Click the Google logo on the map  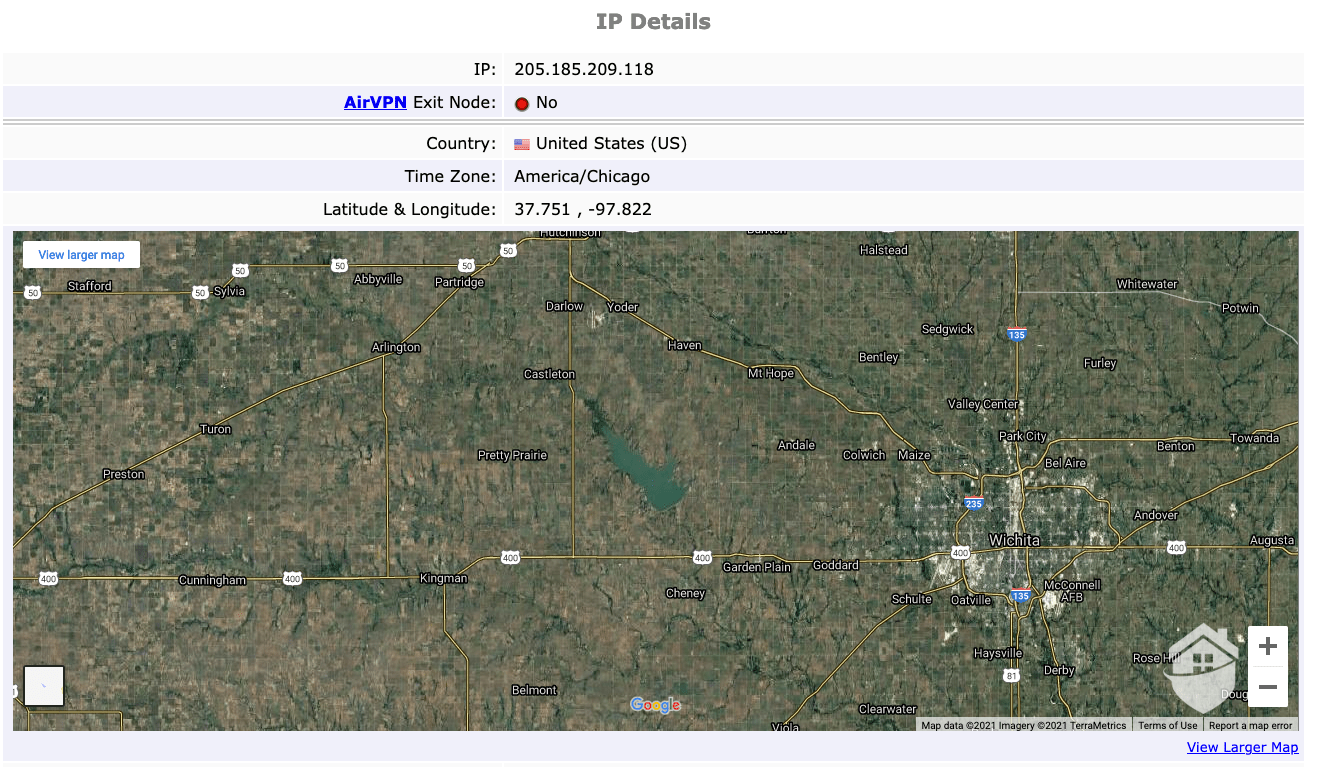pos(655,705)
